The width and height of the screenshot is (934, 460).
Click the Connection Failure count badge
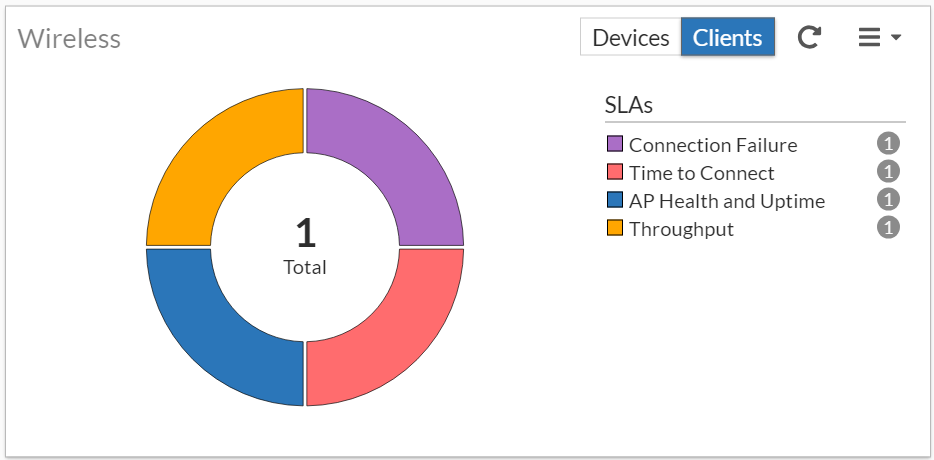888,143
